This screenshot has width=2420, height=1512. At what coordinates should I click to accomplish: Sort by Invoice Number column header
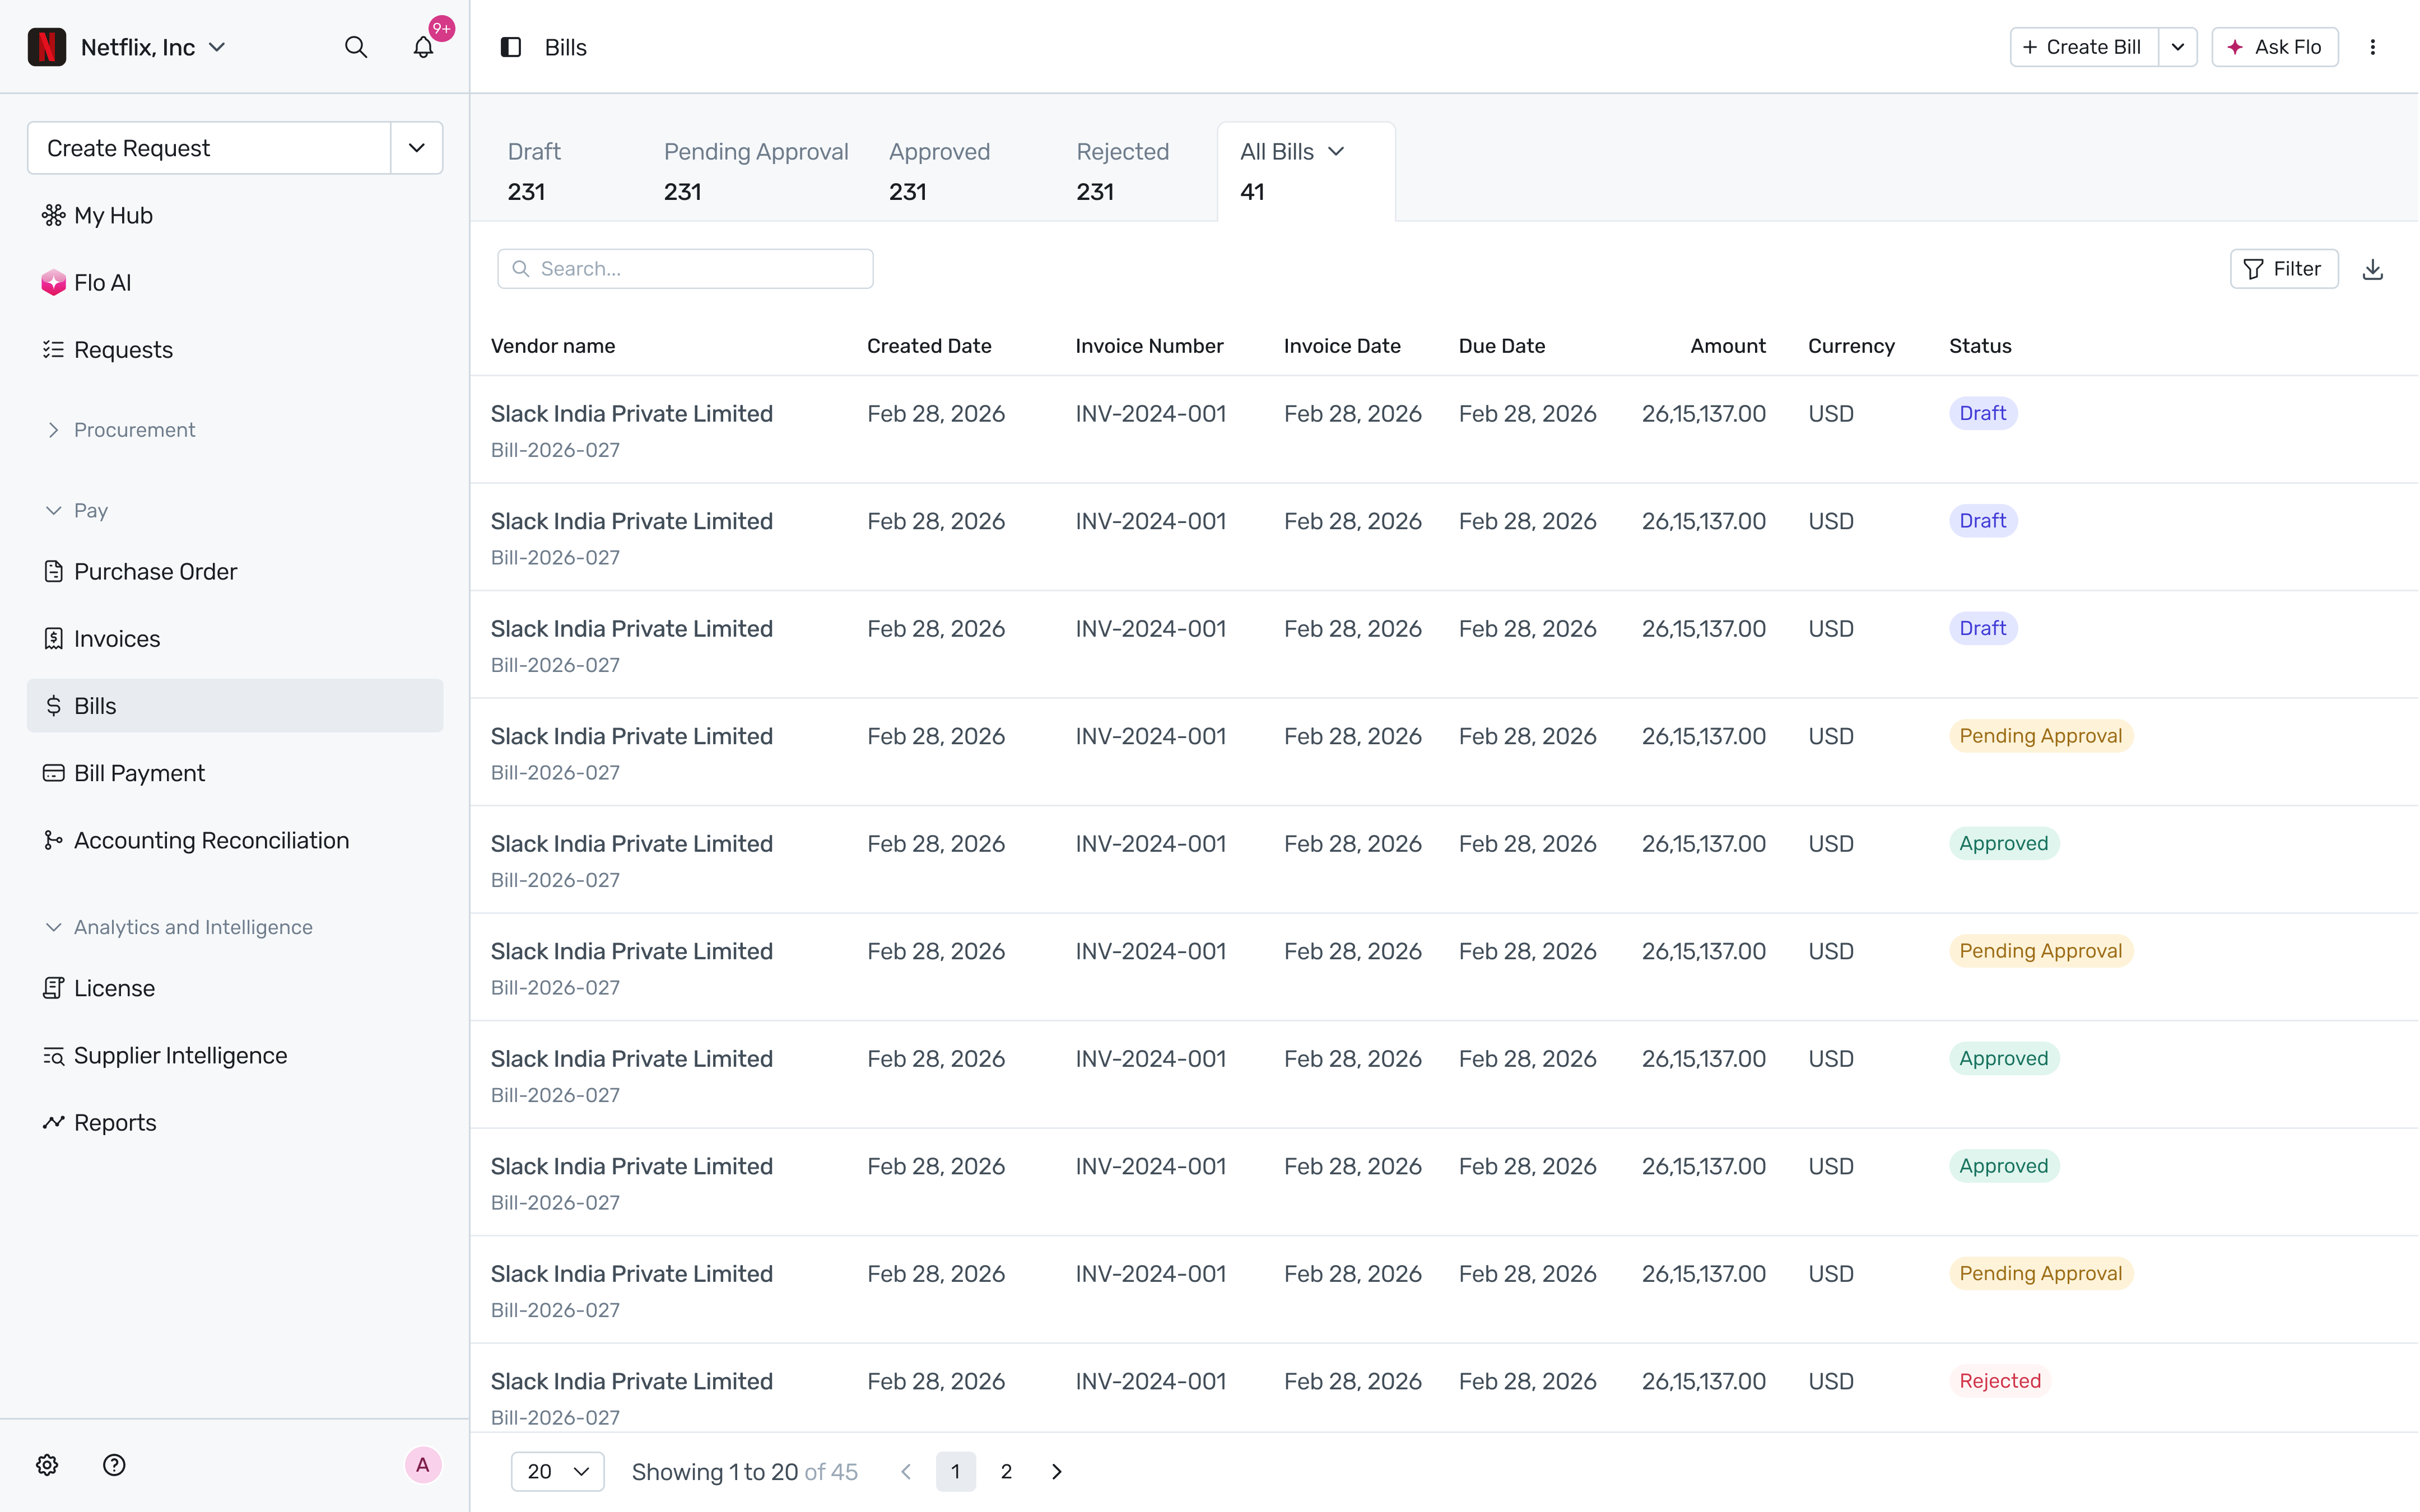(x=1149, y=346)
